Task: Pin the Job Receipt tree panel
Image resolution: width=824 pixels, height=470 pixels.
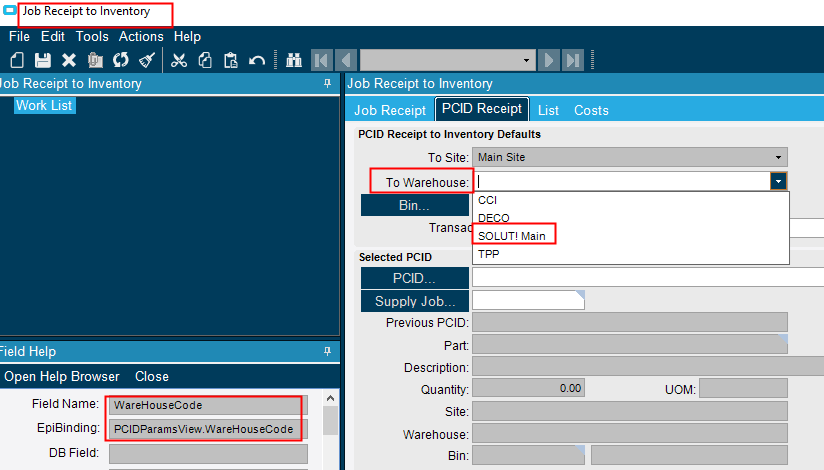Action: pos(327,84)
